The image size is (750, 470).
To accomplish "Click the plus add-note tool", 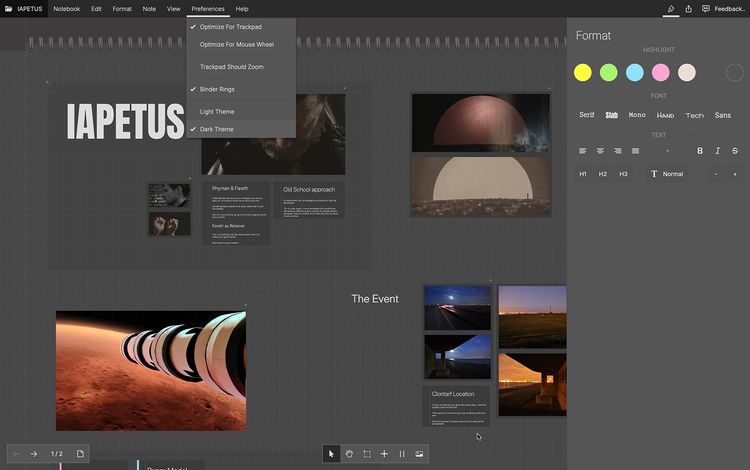I will [x=384, y=454].
